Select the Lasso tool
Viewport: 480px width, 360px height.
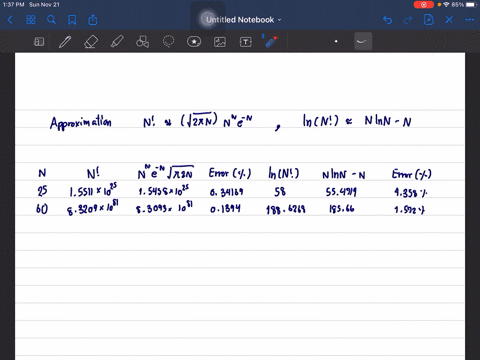[x=168, y=42]
